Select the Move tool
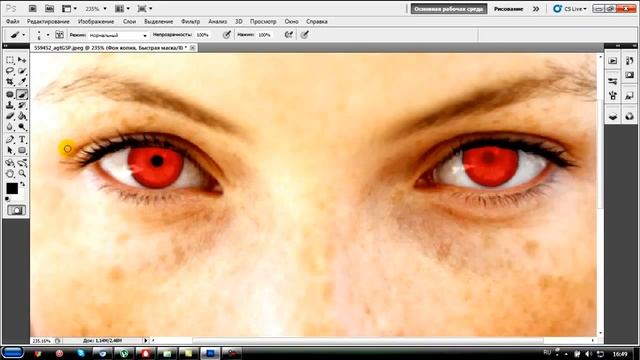 click(x=22, y=60)
